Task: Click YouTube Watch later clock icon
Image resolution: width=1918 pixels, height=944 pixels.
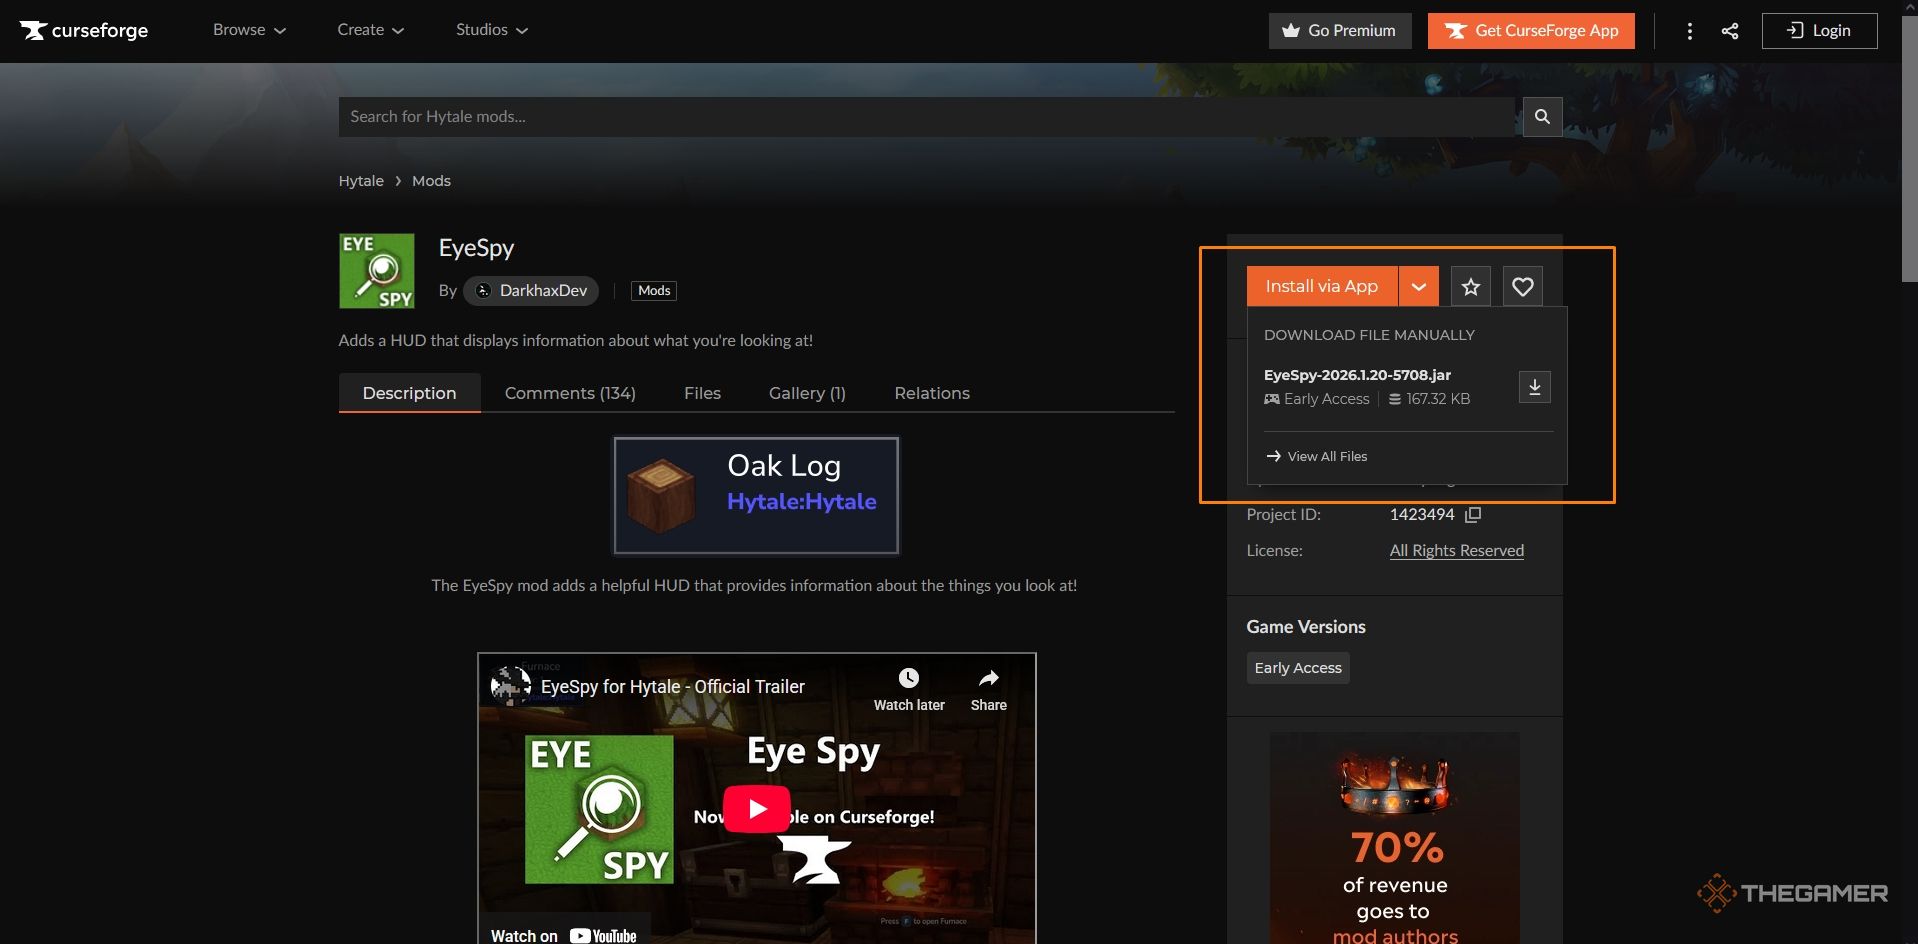Action: click(x=908, y=679)
